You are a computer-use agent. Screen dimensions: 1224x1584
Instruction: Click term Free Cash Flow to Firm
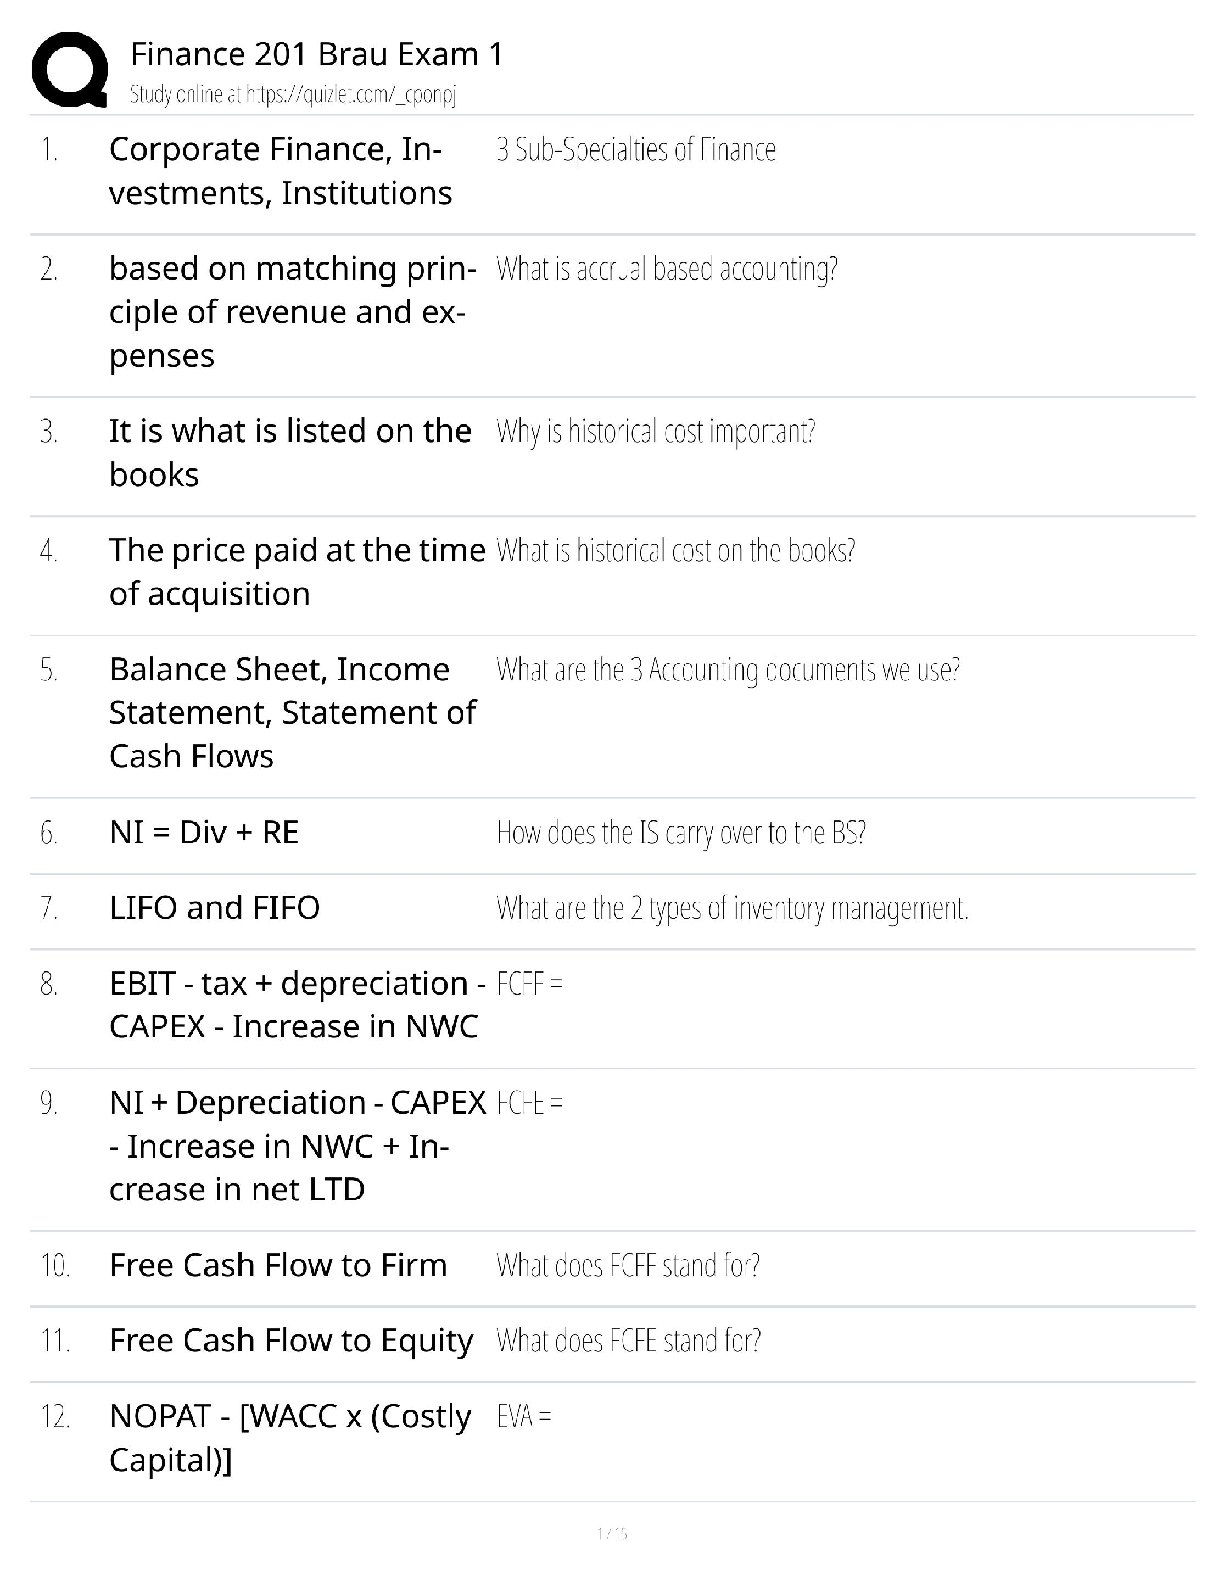point(278,1265)
